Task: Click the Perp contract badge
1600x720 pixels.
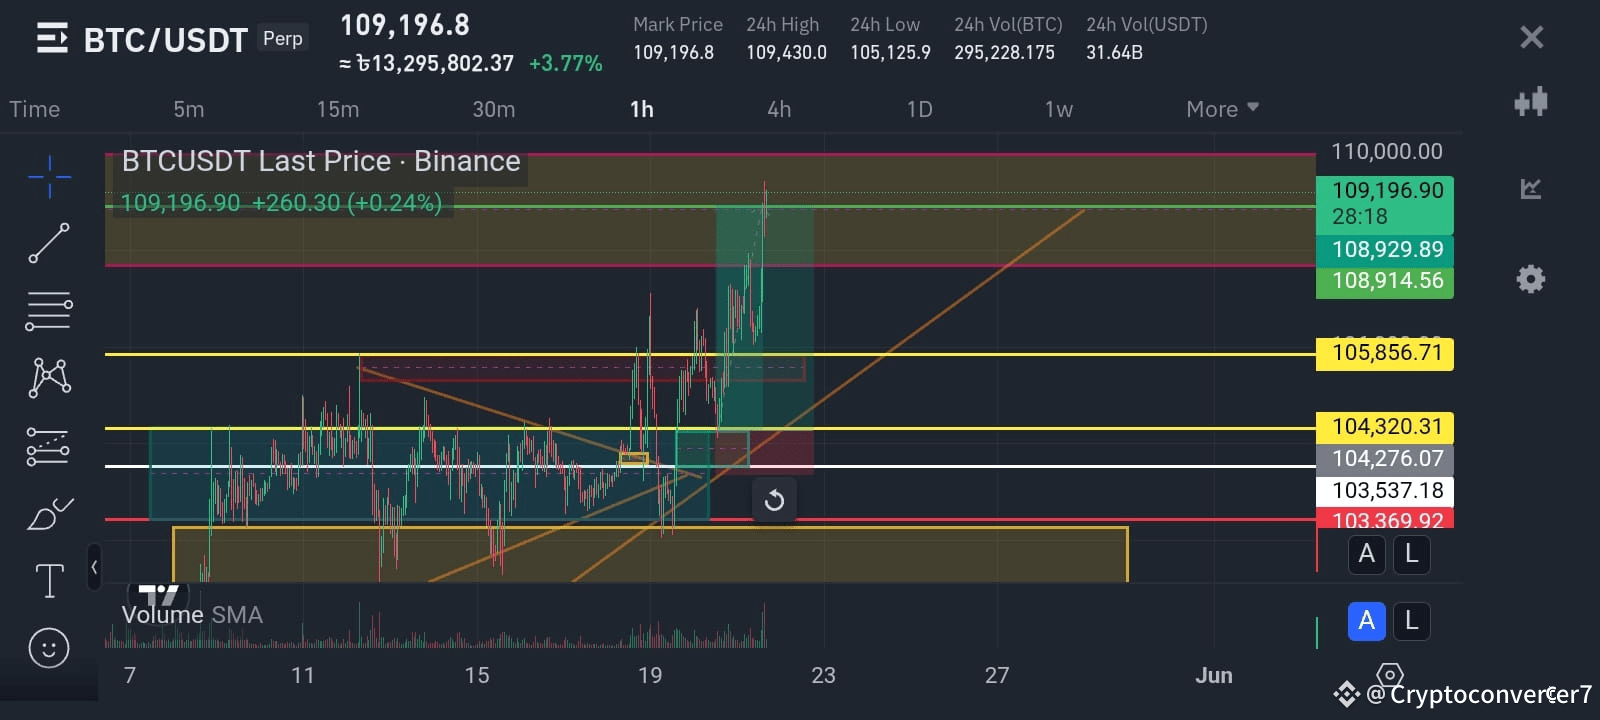Action: pyautogui.click(x=282, y=38)
